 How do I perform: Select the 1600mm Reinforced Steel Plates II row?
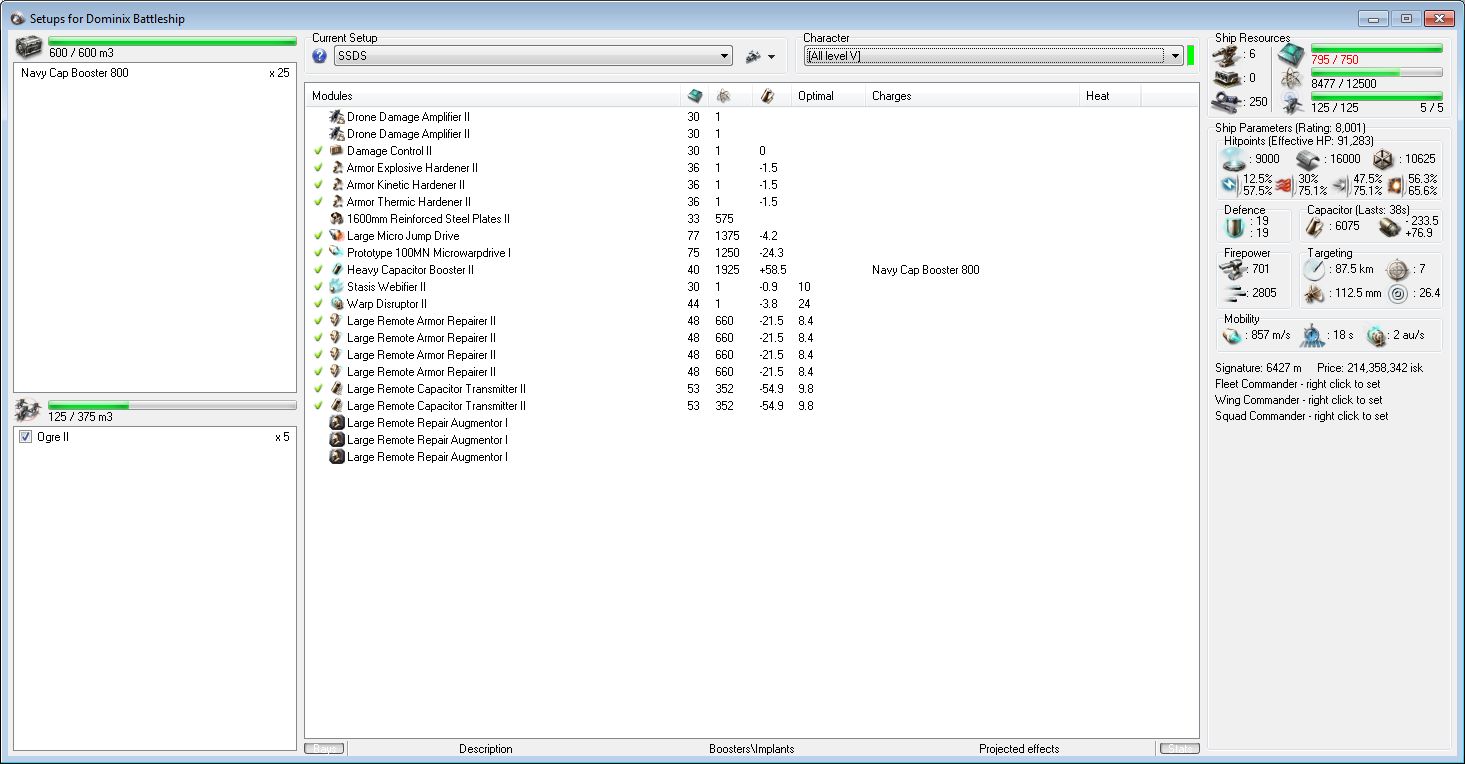(752, 219)
